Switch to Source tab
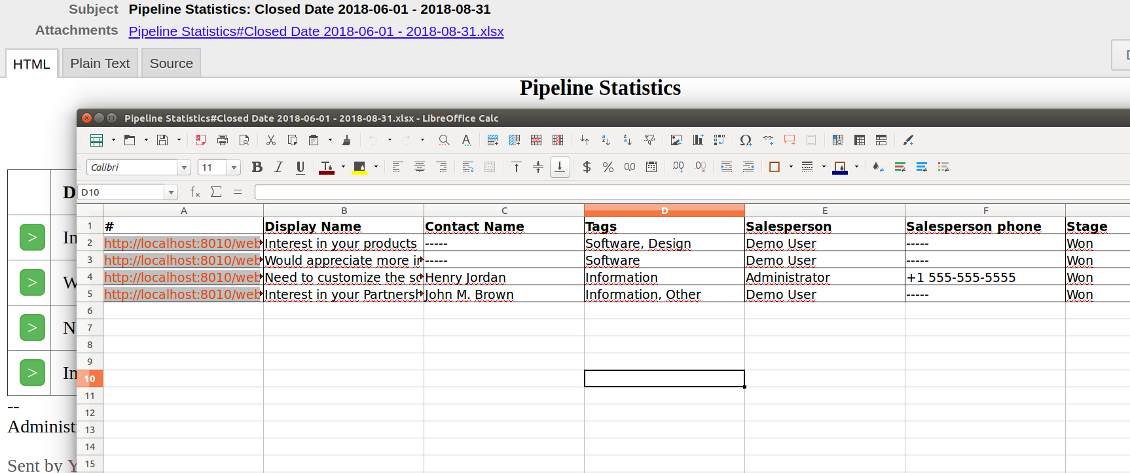This screenshot has height=473, width=1130. tap(172, 63)
